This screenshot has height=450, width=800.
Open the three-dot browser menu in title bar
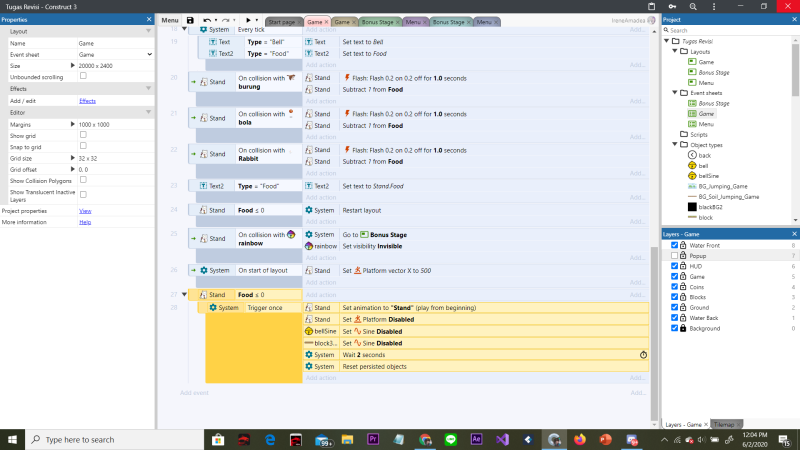pyautogui.click(x=714, y=7)
